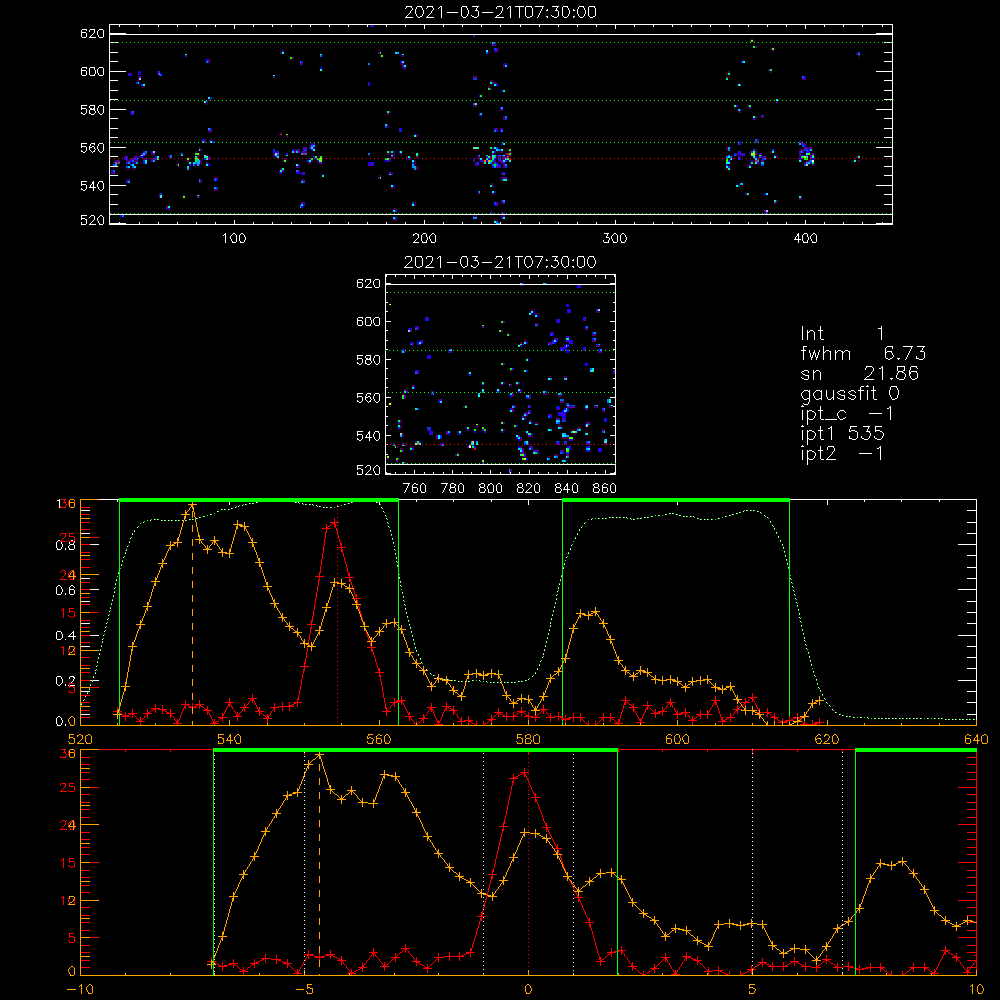1000x1000 pixels.
Task: Click x-axis label 580 on third plot
Action: [528, 740]
